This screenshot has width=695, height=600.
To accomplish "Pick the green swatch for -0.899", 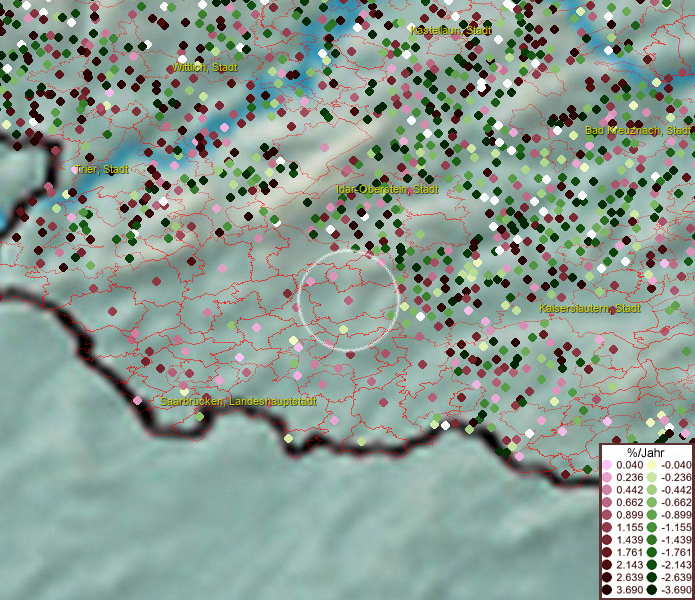I will click(x=652, y=515).
